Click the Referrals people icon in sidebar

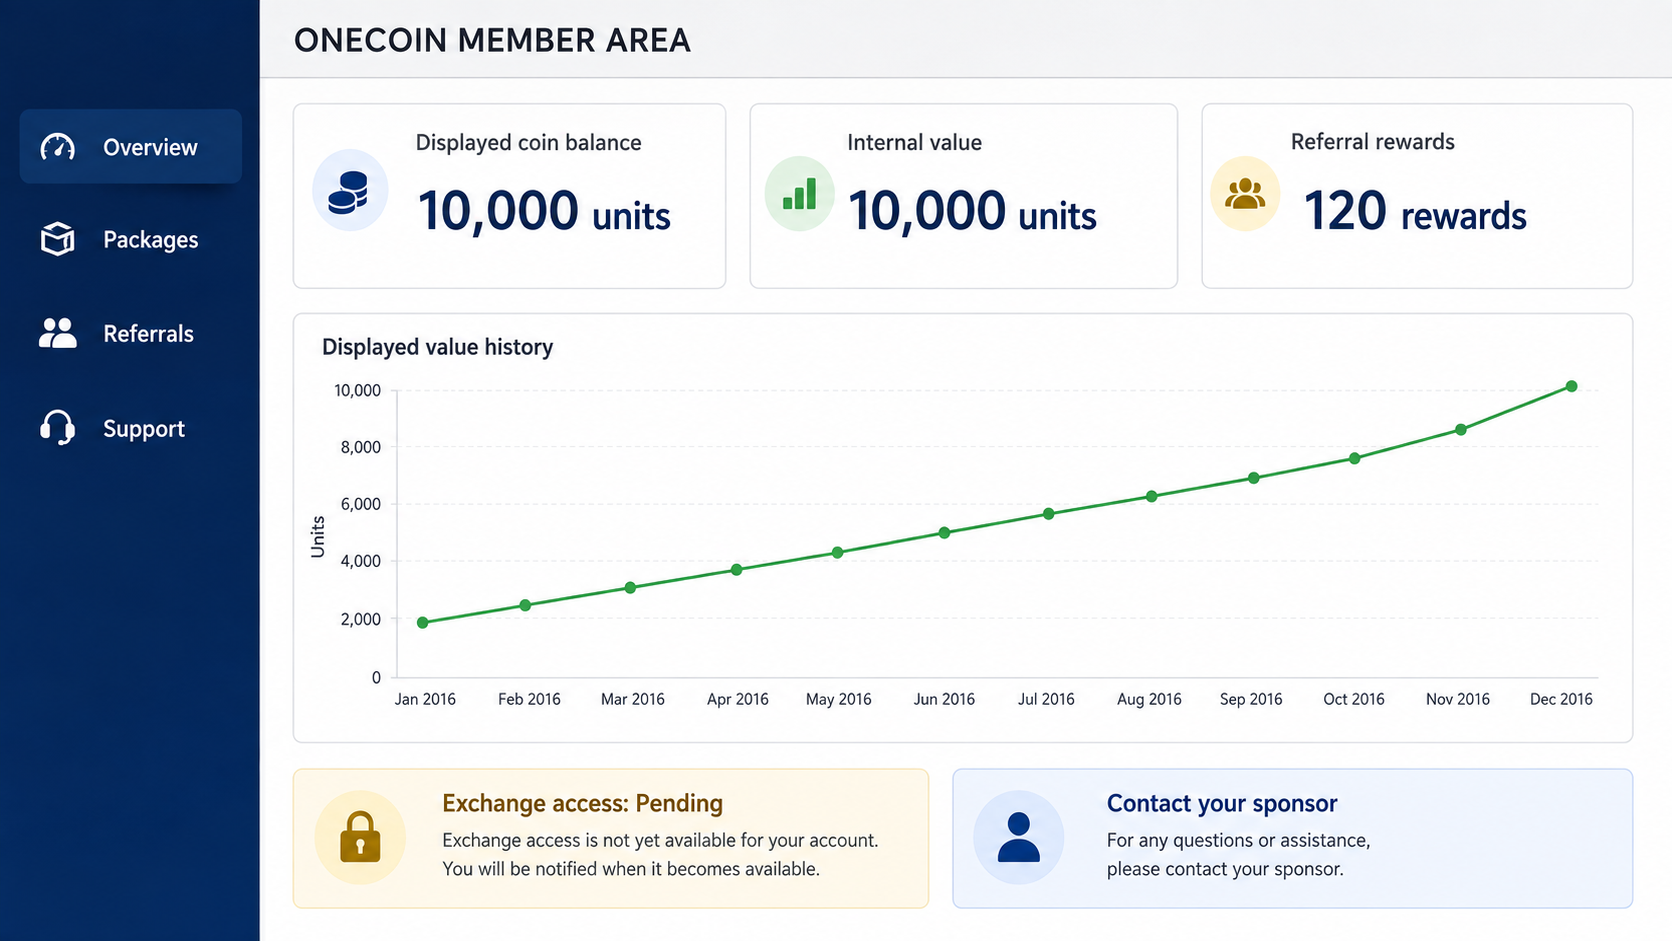pyautogui.click(x=58, y=333)
